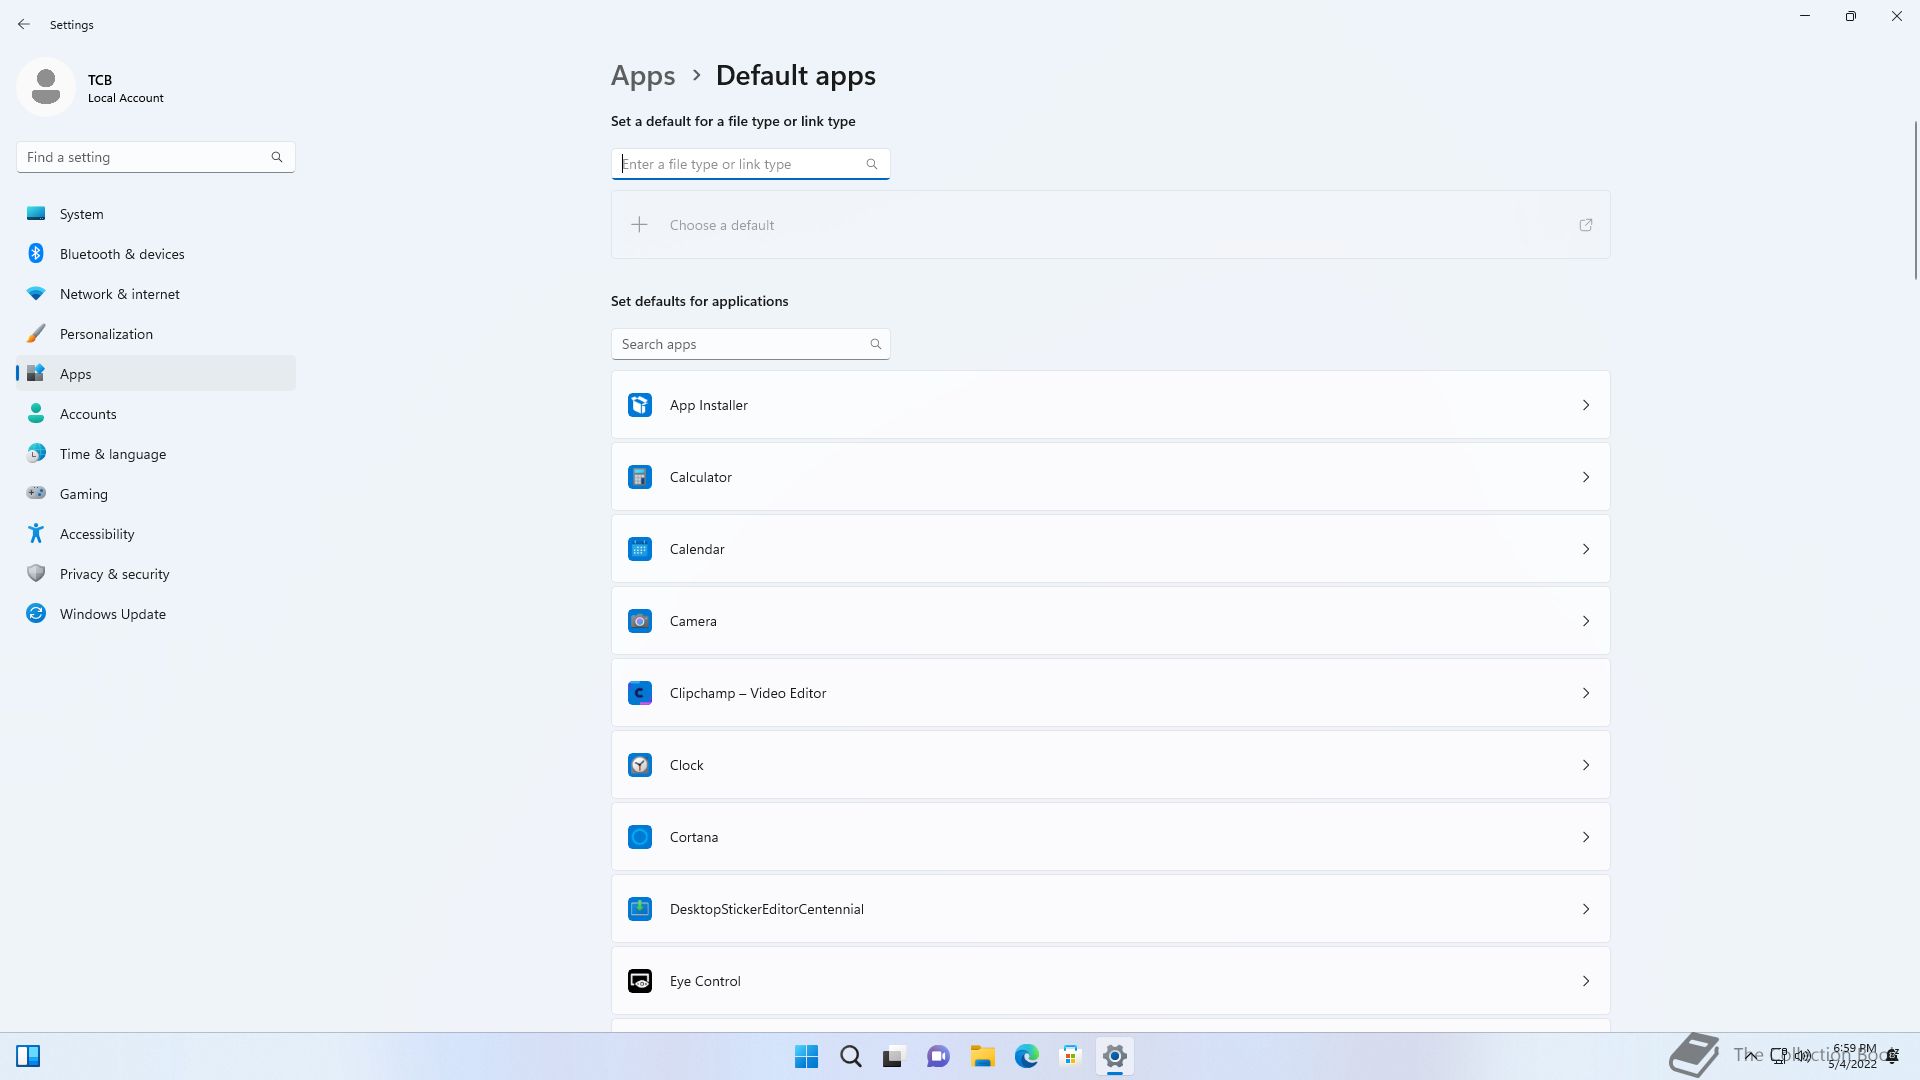Open Bluetooth & devices settings
Screen dimensions: 1920x1080
click(x=156, y=254)
